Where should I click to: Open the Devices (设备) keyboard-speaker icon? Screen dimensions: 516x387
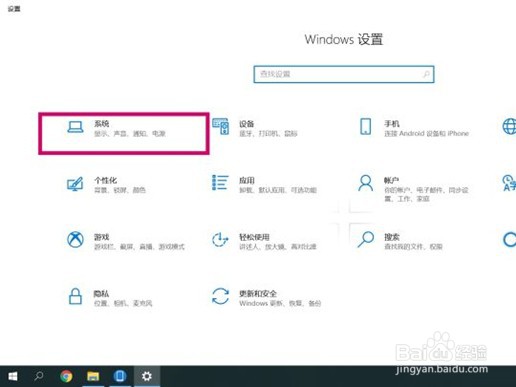(221, 127)
